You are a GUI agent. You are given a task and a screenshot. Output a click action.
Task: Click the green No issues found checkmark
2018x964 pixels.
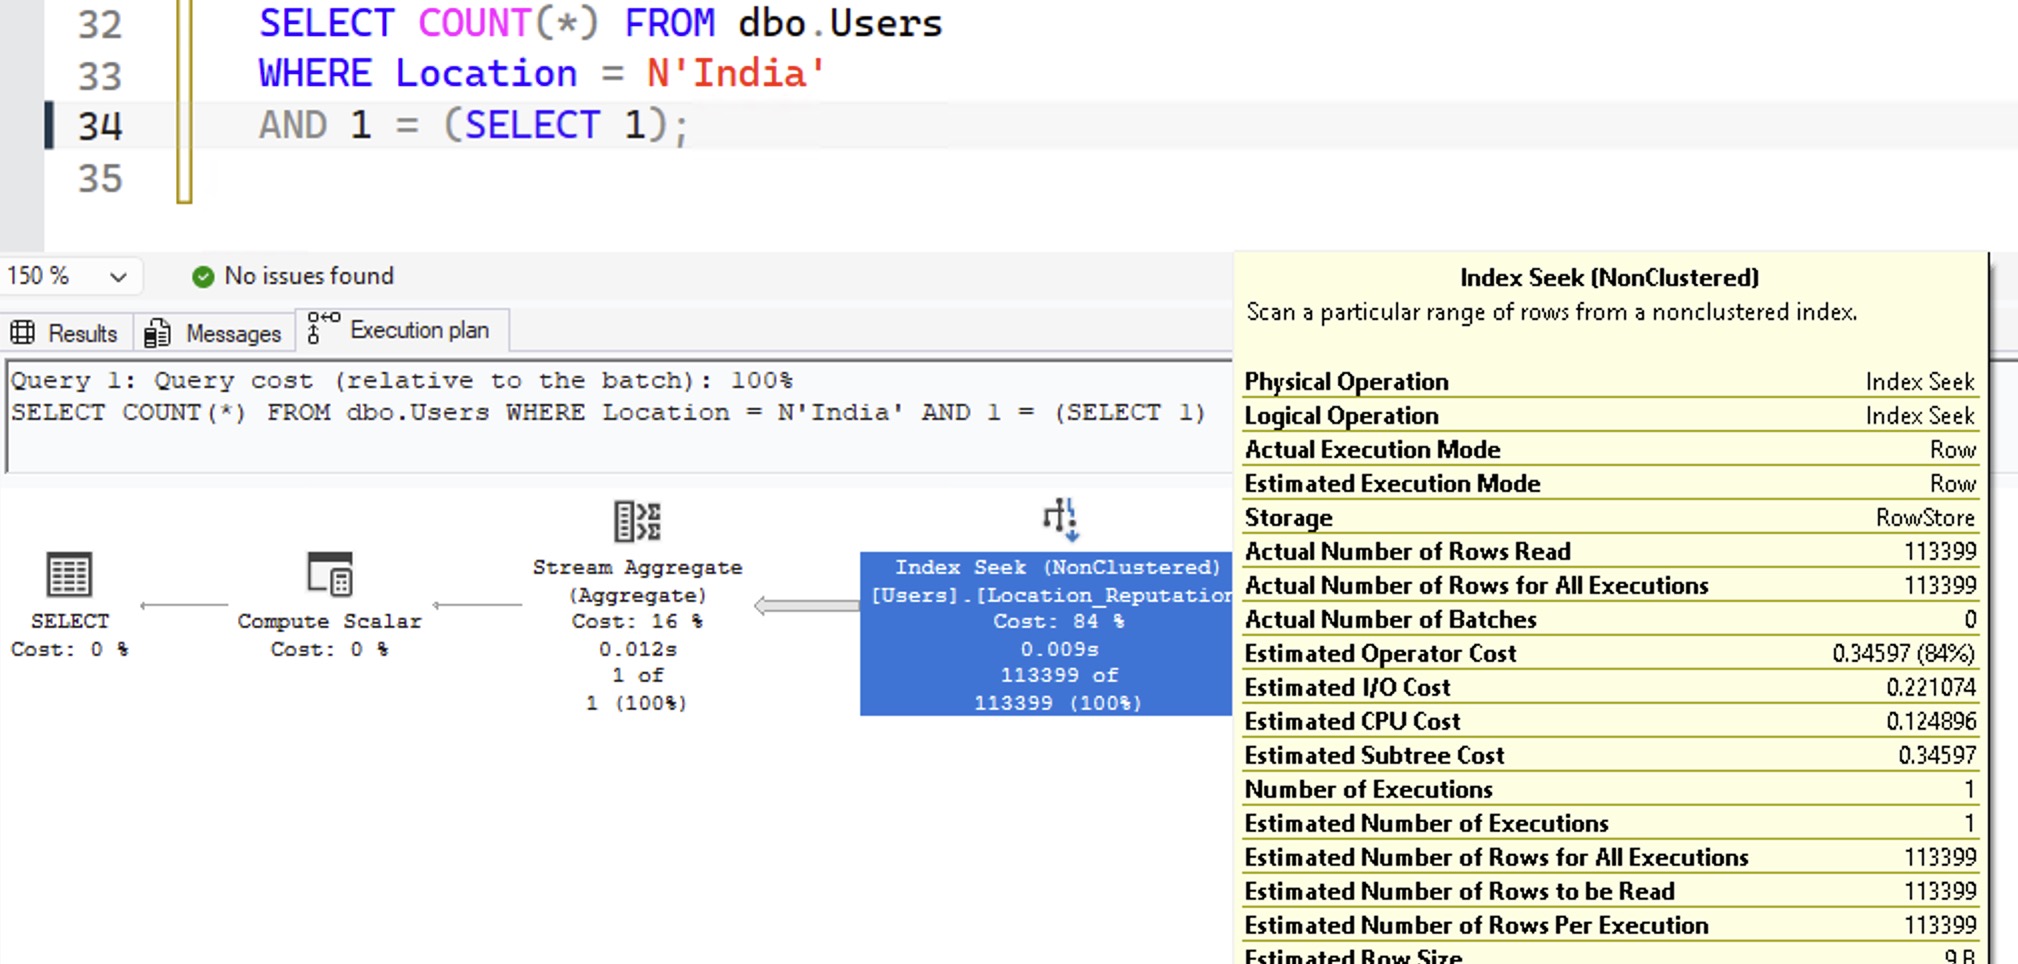203,277
